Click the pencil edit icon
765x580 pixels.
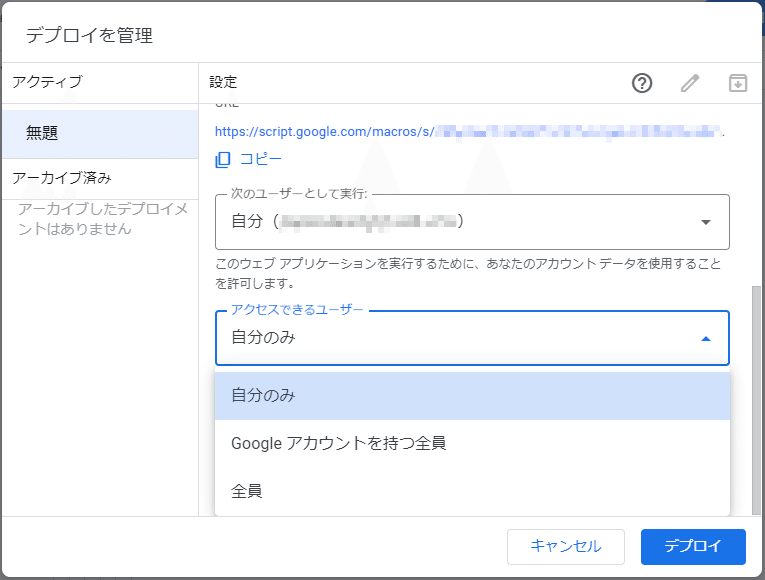click(690, 83)
